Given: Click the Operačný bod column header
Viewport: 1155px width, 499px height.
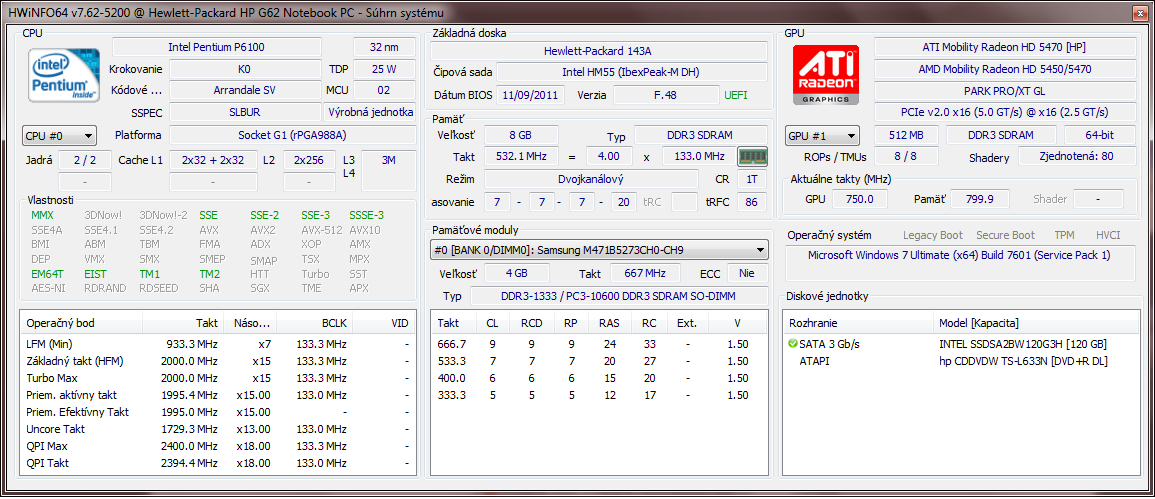Looking at the screenshot, I should pyautogui.click(x=81, y=323).
